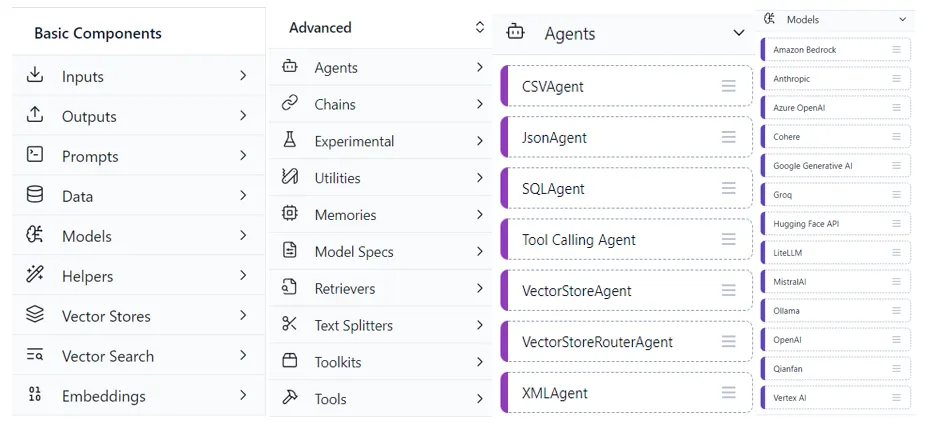Click the Memories chip icon
940x437 pixels.
pyautogui.click(x=290, y=214)
